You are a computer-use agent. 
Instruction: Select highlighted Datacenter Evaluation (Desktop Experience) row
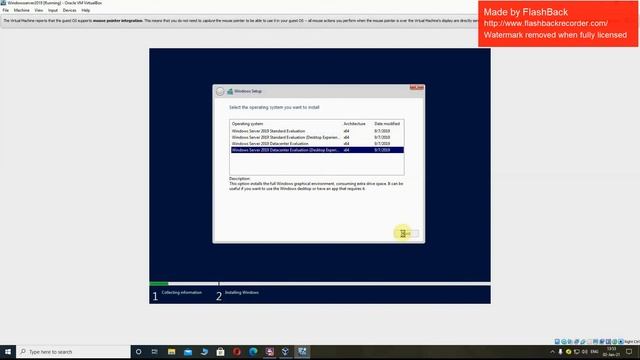click(x=317, y=150)
